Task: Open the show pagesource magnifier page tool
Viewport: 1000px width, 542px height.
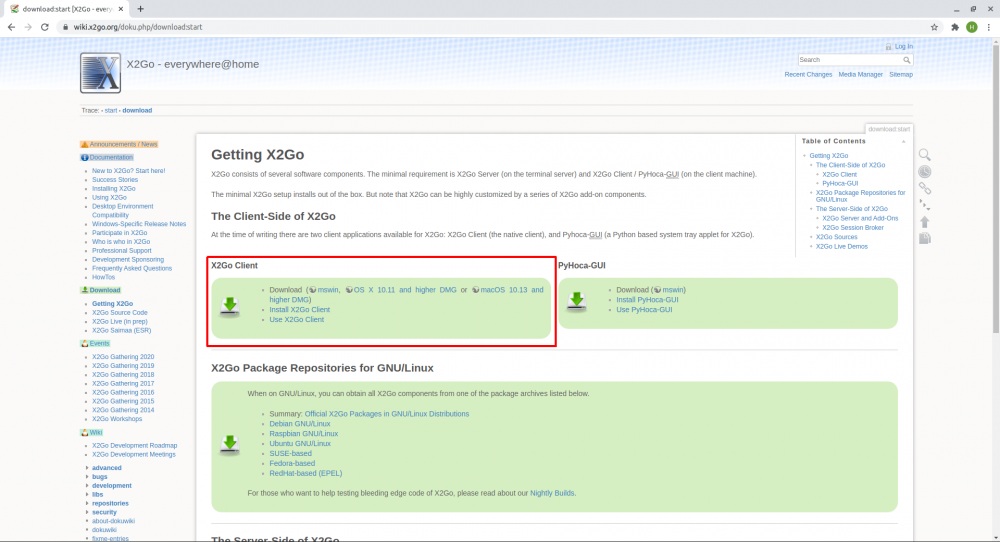Action: pyautogui.click(x=925, y=155)
